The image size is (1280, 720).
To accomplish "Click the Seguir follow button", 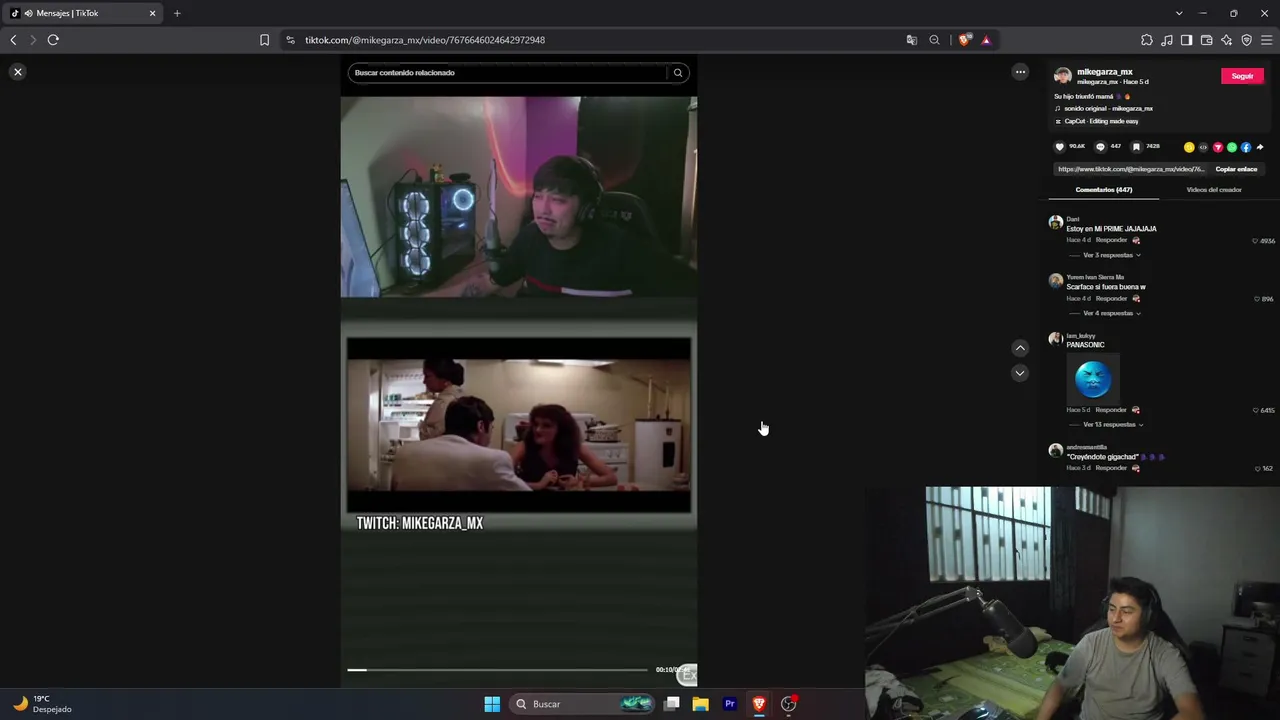I will (1242, 76).
